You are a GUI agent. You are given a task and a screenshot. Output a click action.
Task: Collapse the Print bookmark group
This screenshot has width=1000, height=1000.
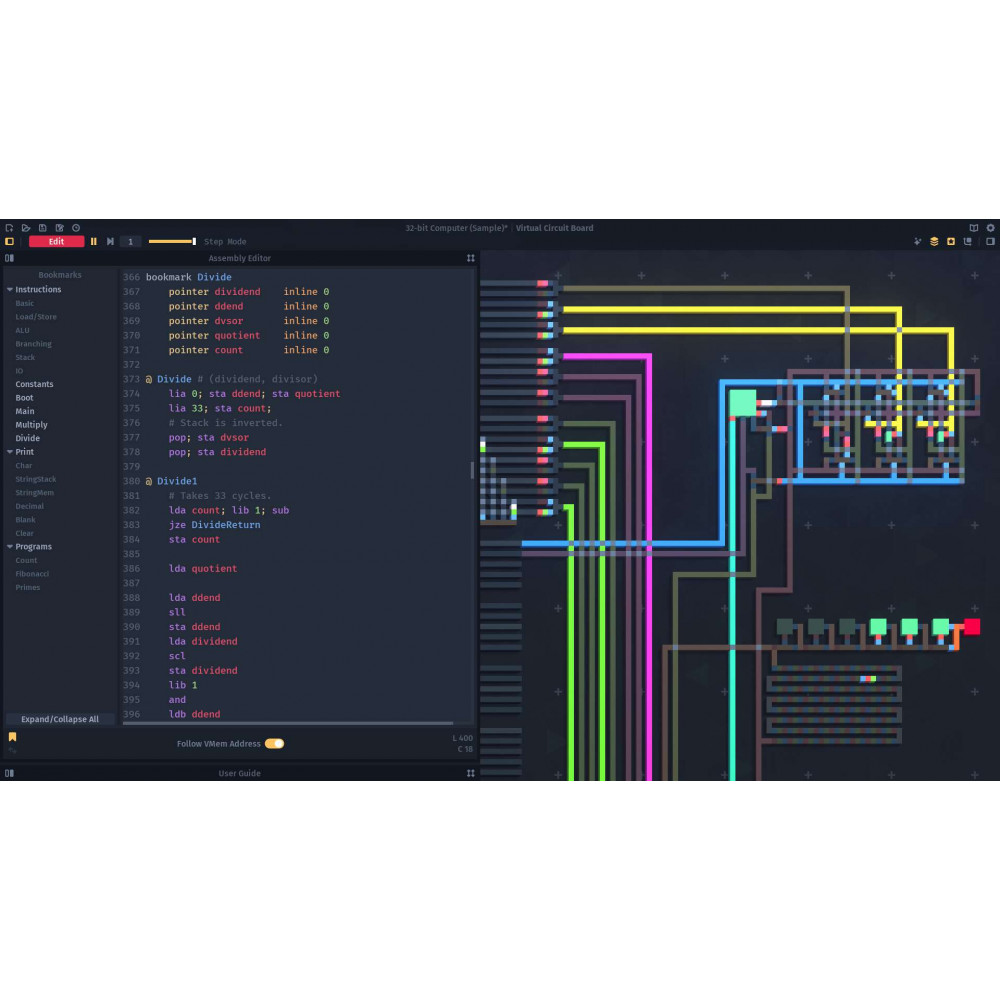coord(10,452)
